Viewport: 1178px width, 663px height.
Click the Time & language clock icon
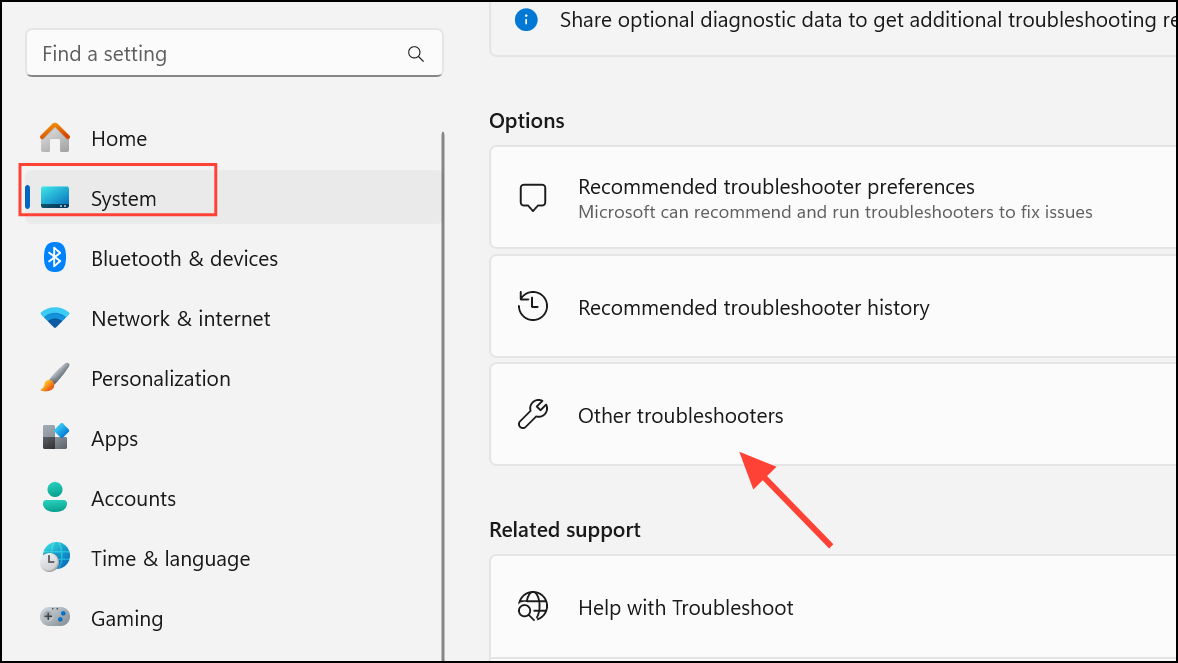pos(55,558)
